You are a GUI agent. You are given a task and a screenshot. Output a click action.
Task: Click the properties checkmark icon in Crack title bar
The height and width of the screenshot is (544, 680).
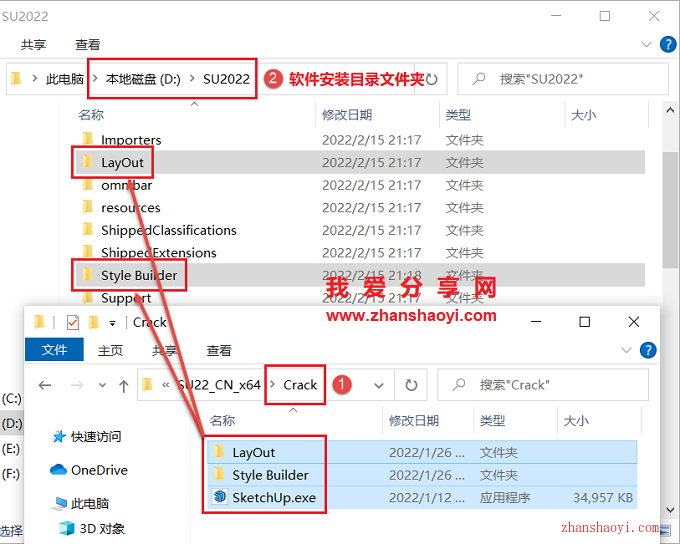pos(72,322)
